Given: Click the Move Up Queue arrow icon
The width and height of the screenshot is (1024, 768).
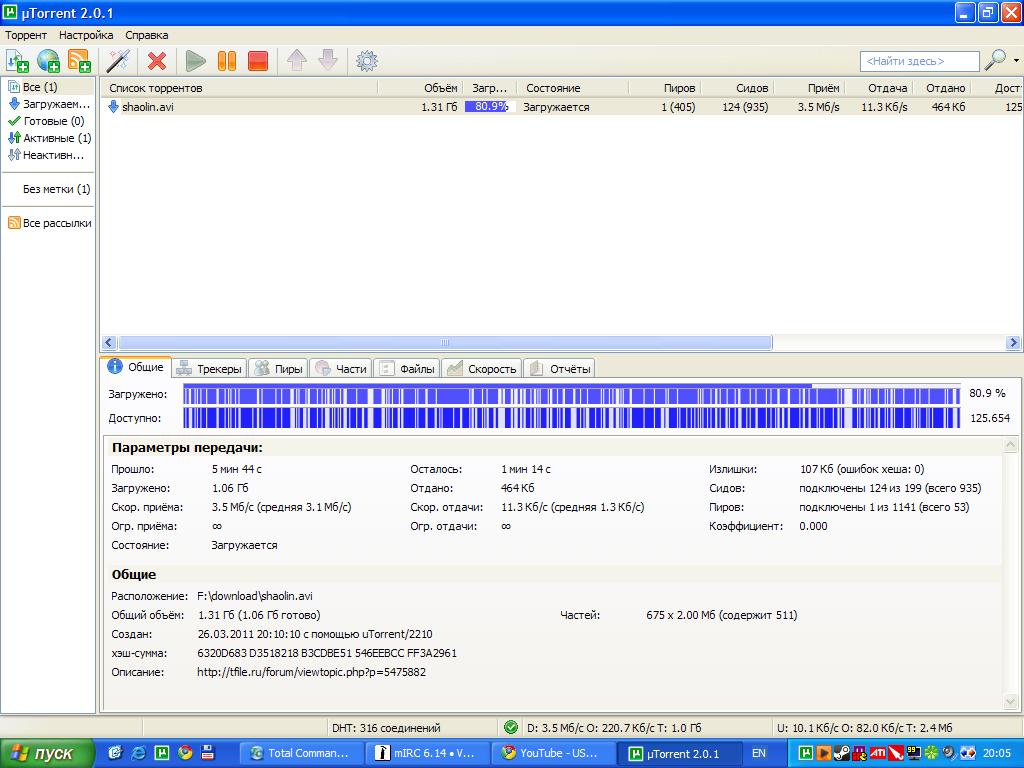Looking at the screenshot, I should point(297,61).
